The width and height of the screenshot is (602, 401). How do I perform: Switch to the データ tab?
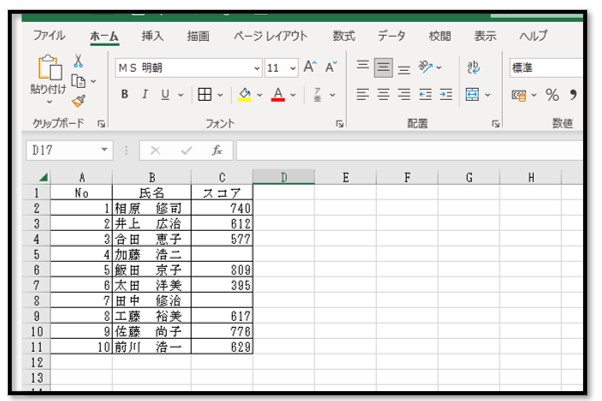392,36
